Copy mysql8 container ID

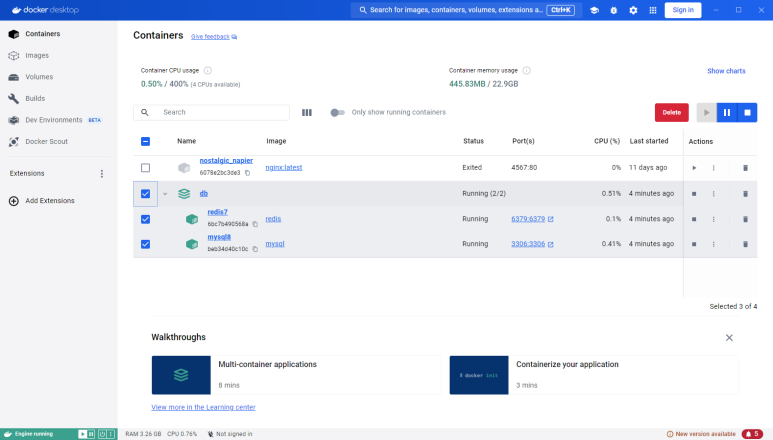255,249
